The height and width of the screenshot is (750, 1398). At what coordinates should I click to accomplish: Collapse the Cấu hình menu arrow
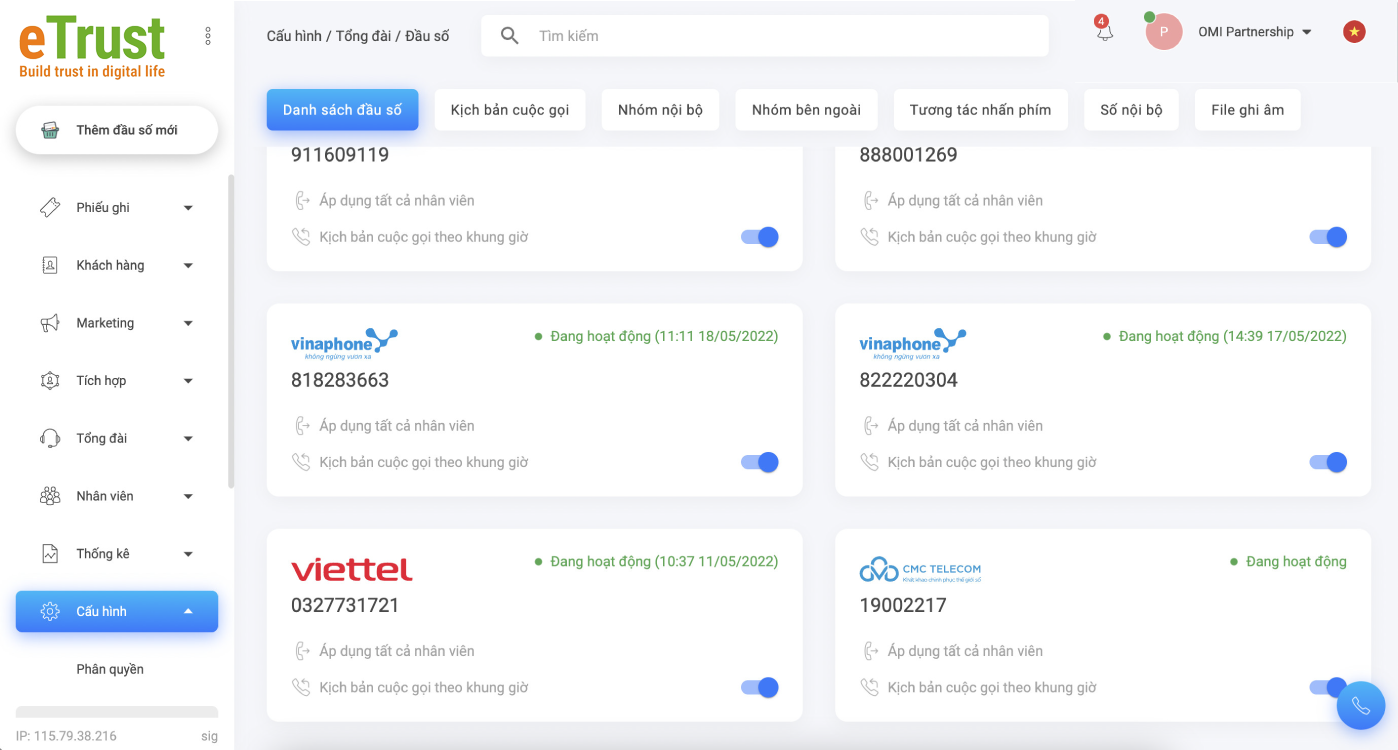click(x=188, y=611)
